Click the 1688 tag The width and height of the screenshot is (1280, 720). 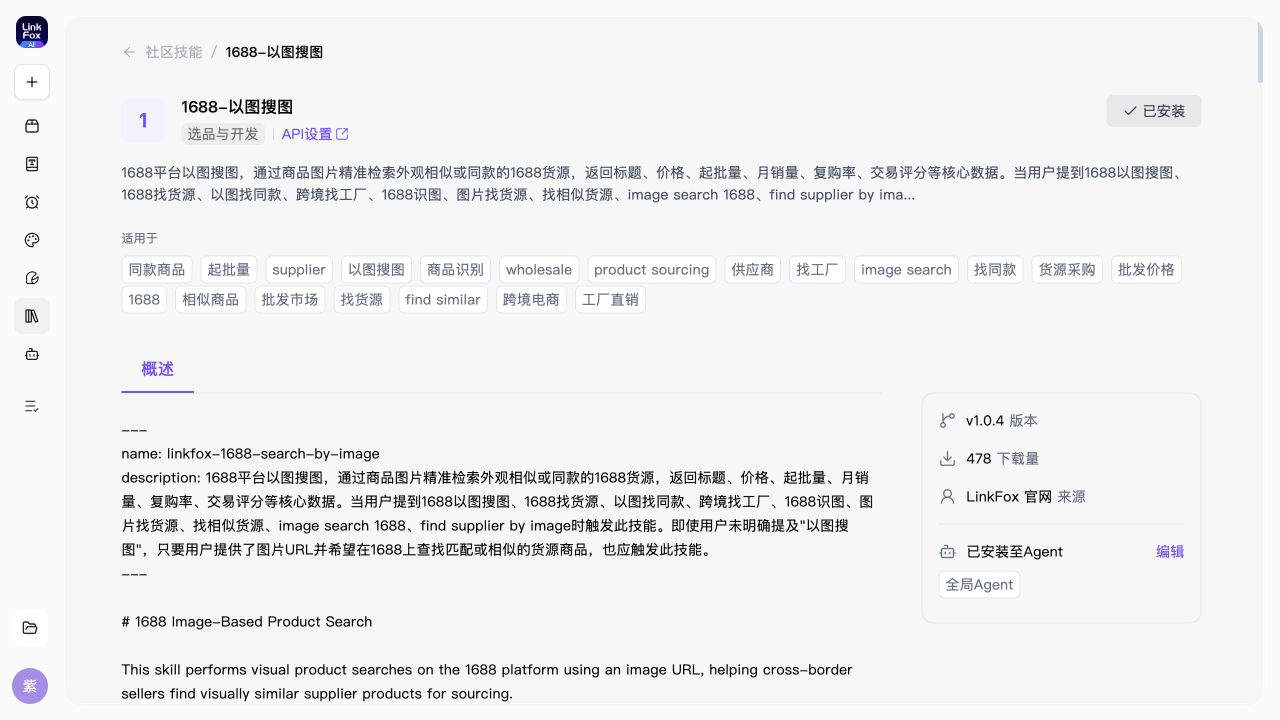144,300
